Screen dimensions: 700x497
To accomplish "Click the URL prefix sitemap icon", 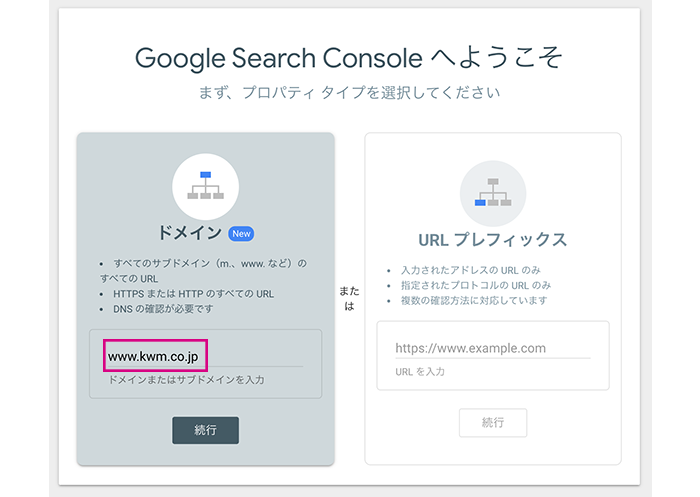I will (493, 193).
